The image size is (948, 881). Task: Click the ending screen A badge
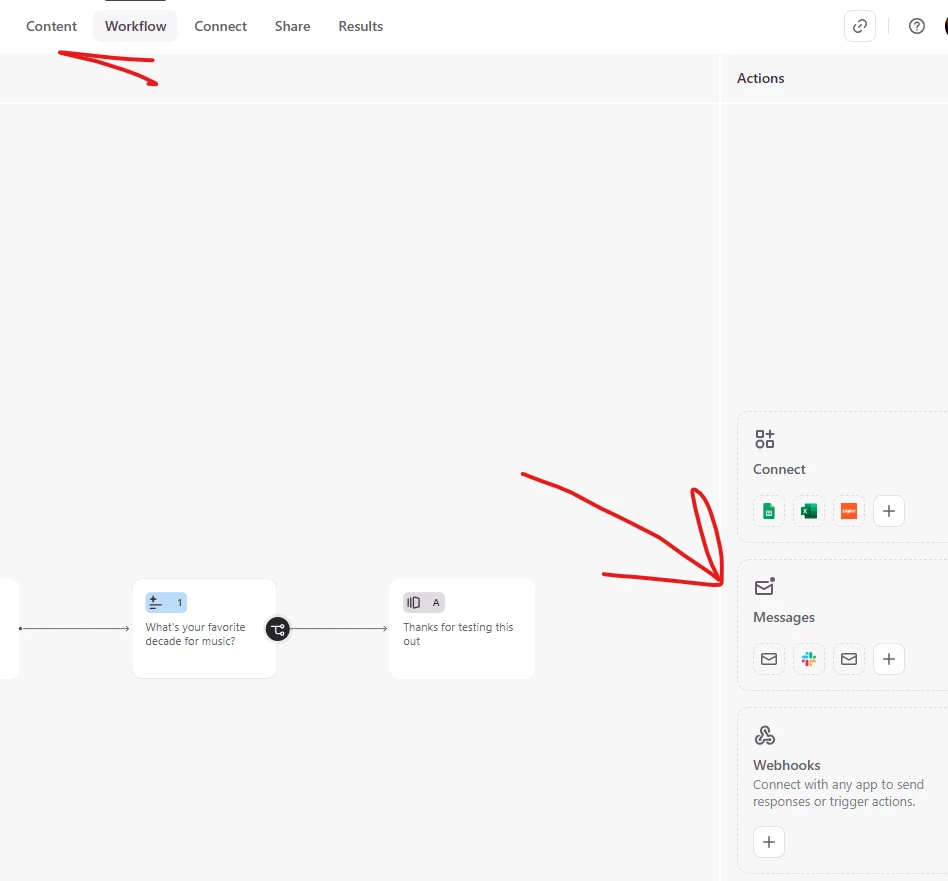pyautogui.click(x=423, y=602)
